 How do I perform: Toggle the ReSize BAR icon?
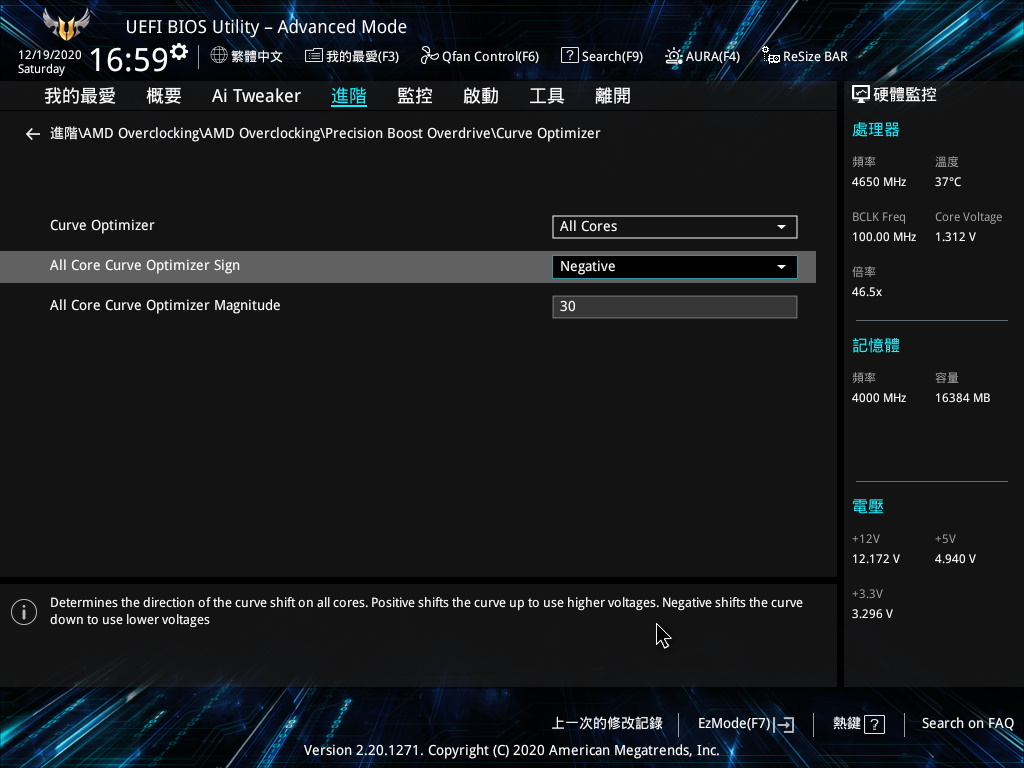tap(771, 56)
